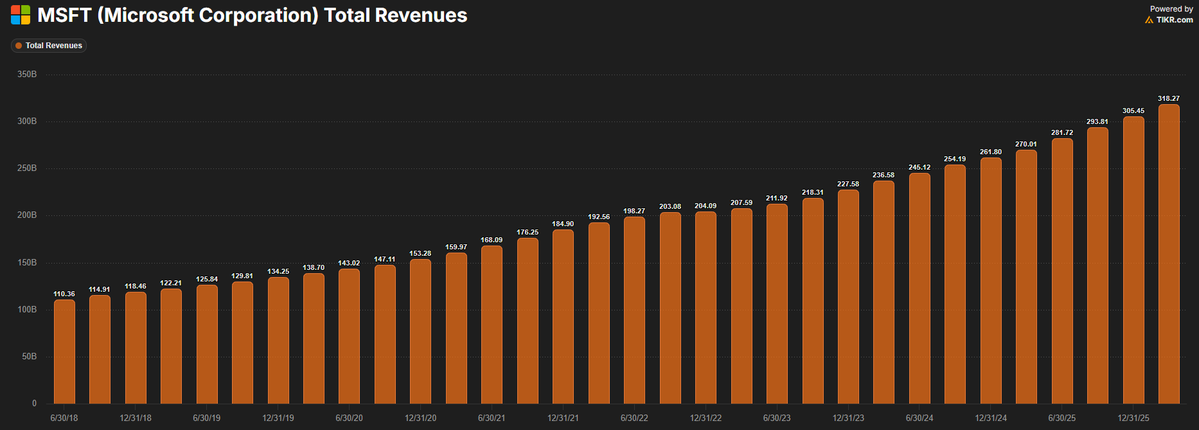The height and width of the screenshot is (430, 1199).
Task: Click the TIKR.com logo in the corner
Action: click(x=1168, y=20)
